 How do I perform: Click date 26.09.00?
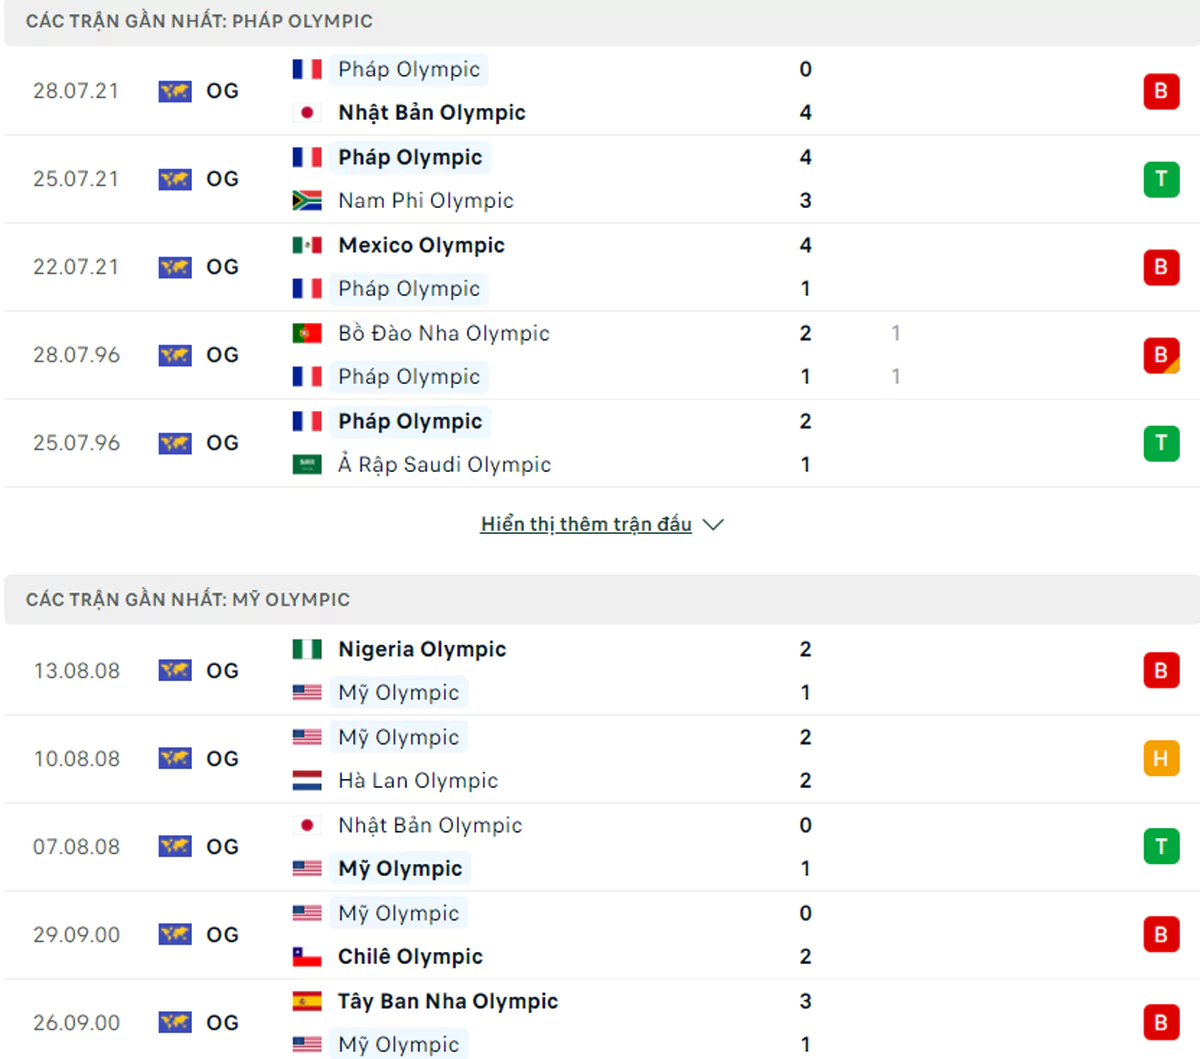(x=76, y=1023)
